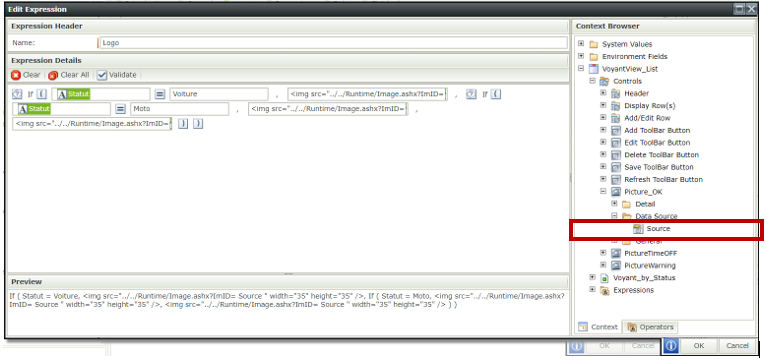Confirm the expression with the OK button
Screen dimensions: 766x362
699,346
